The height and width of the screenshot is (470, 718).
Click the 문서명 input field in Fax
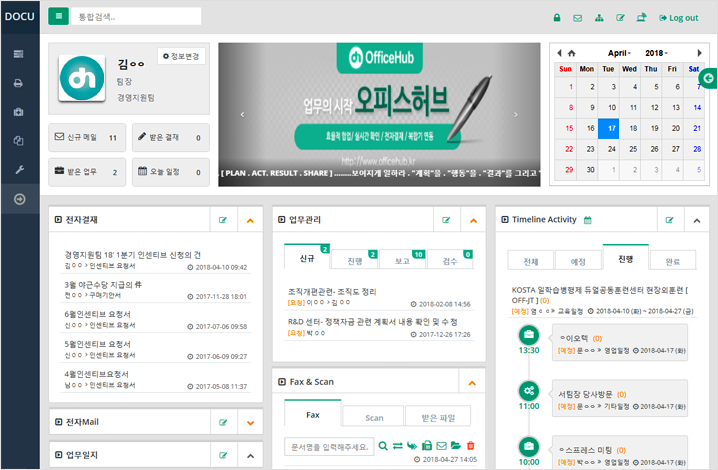tap(329, 446)
